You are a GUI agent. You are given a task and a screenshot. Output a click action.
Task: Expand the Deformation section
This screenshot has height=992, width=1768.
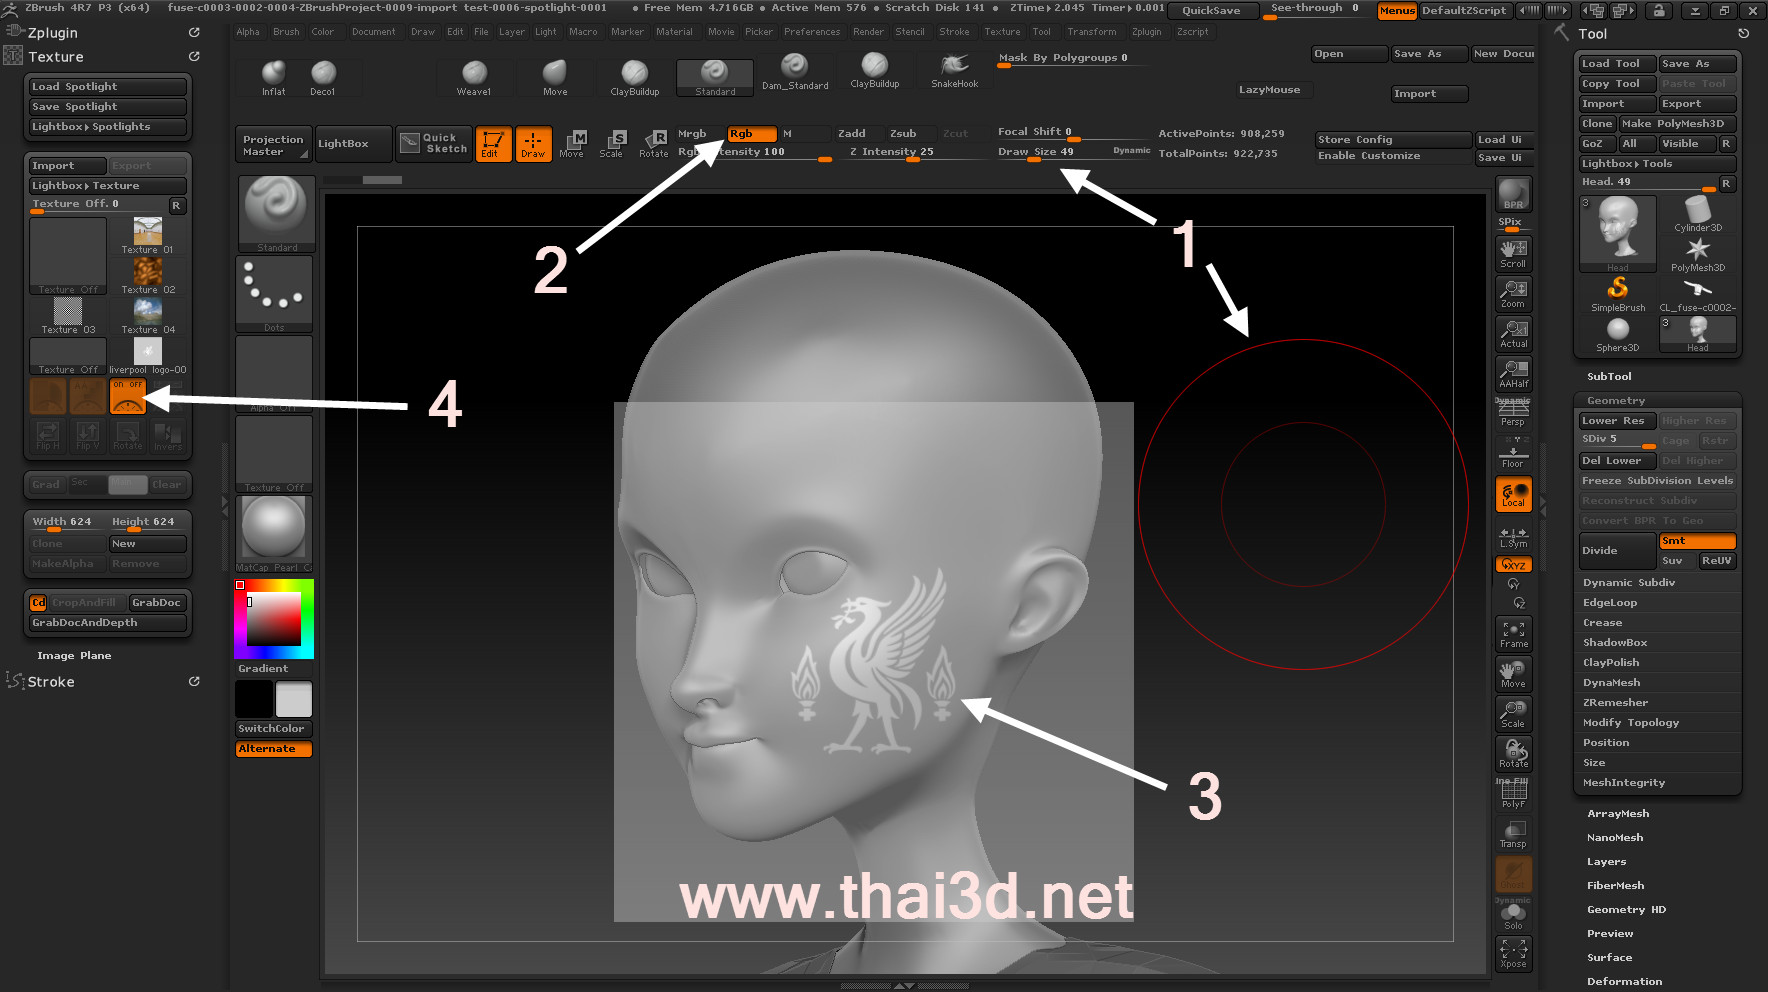point(1624,981)
